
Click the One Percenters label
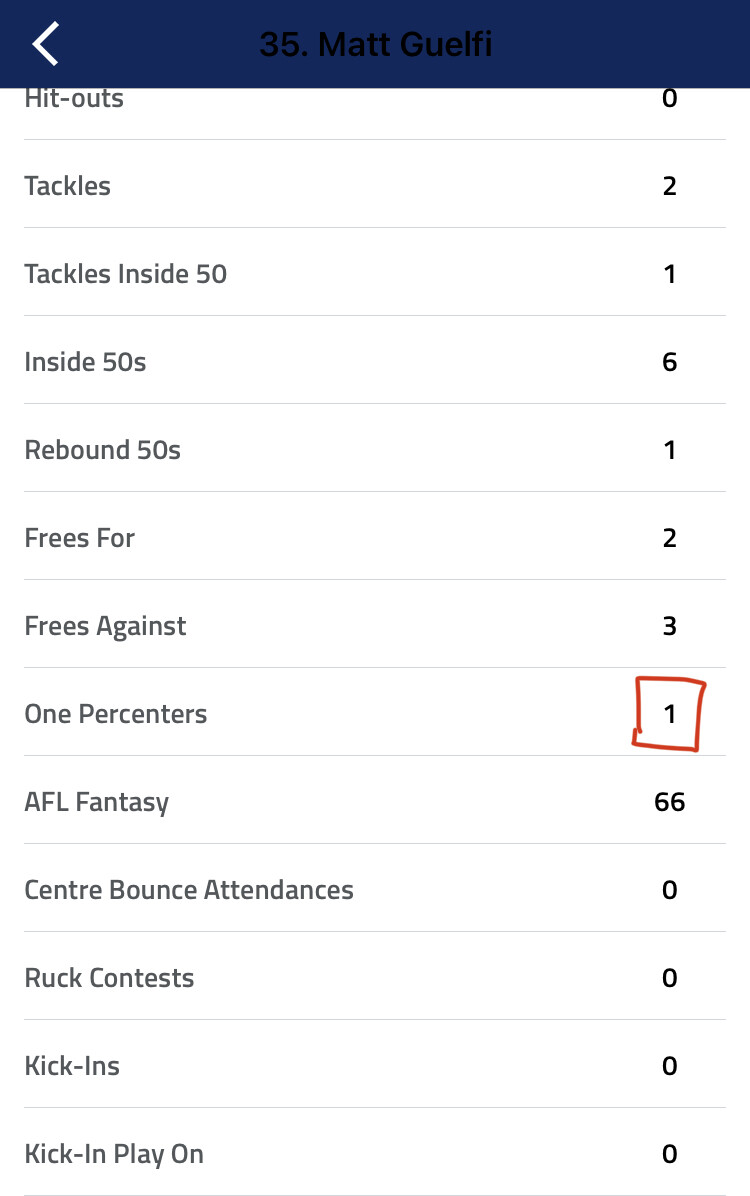116,714
